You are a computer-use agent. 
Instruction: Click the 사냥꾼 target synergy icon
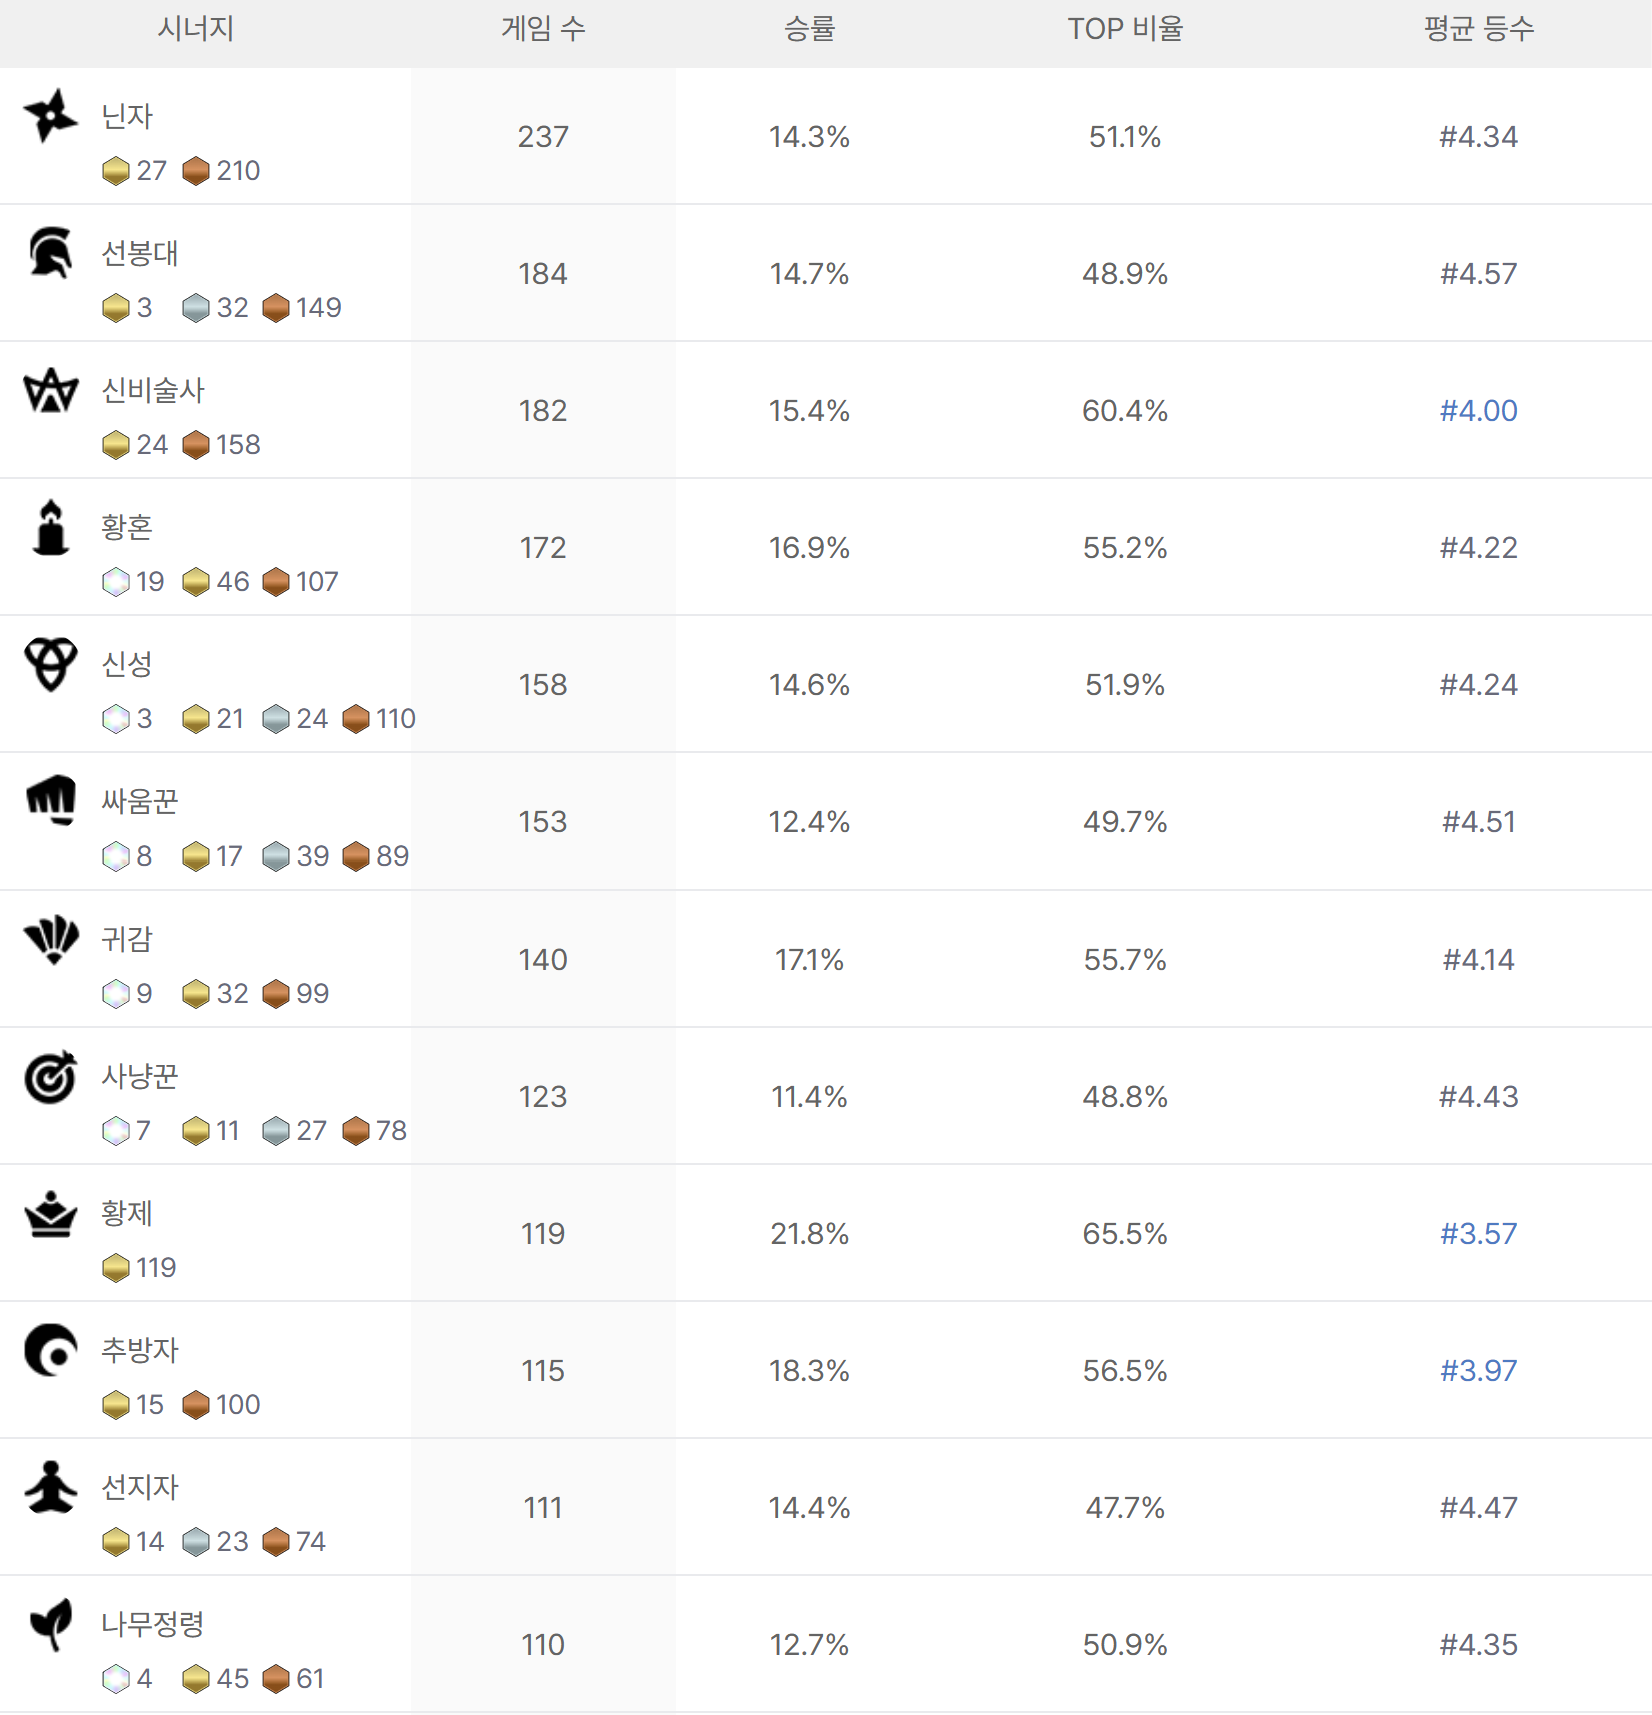50,1076
